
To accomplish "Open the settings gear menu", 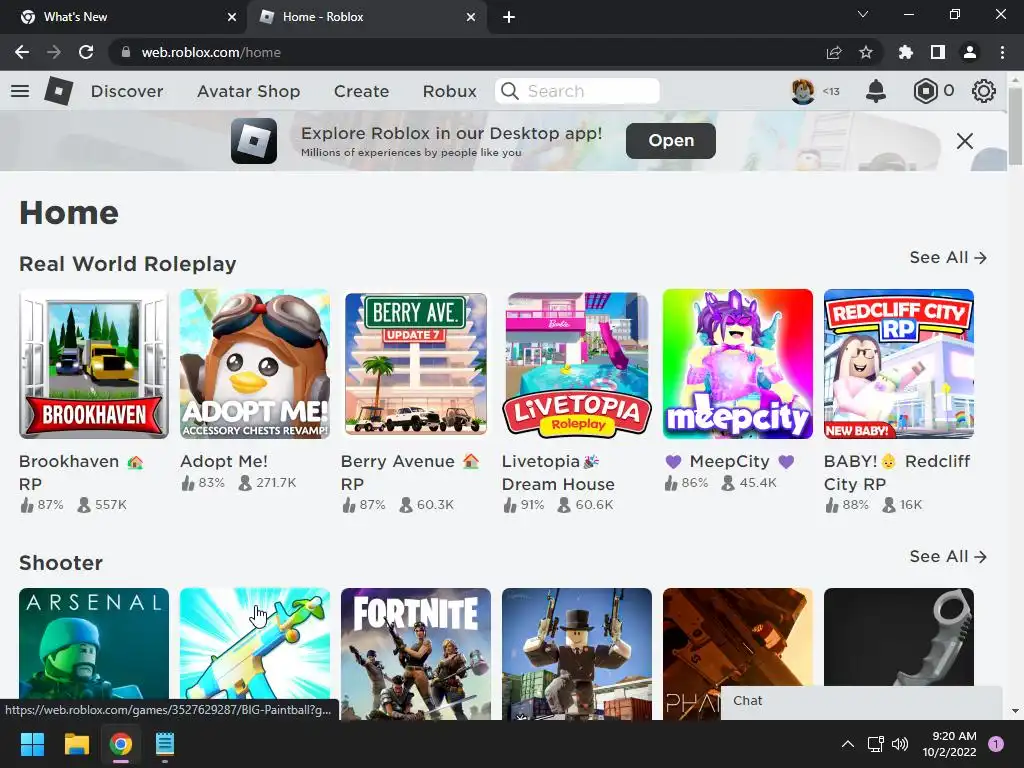I will coord(984,91).
